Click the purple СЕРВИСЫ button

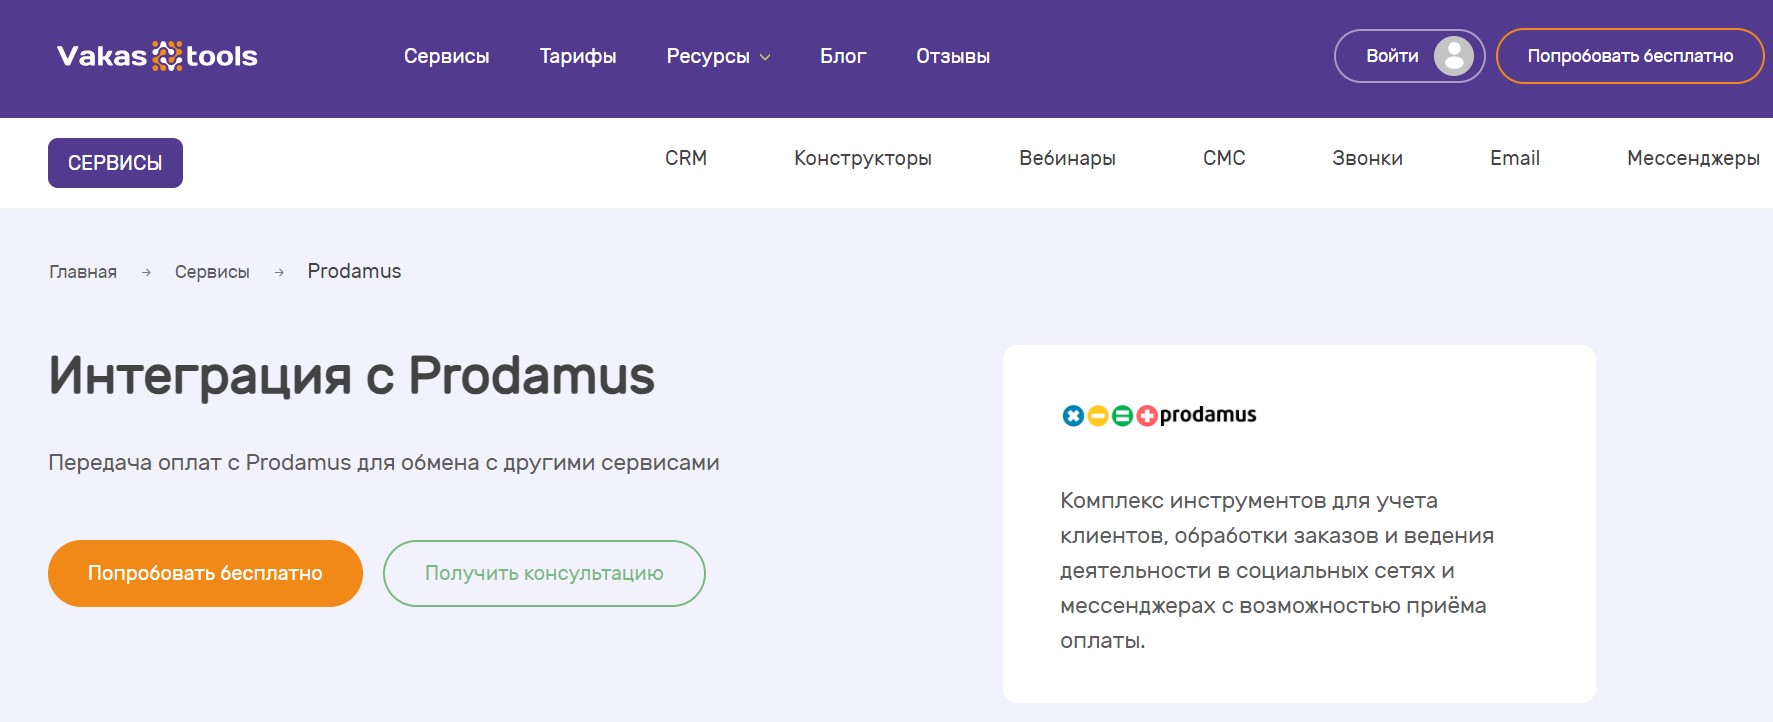115,163
